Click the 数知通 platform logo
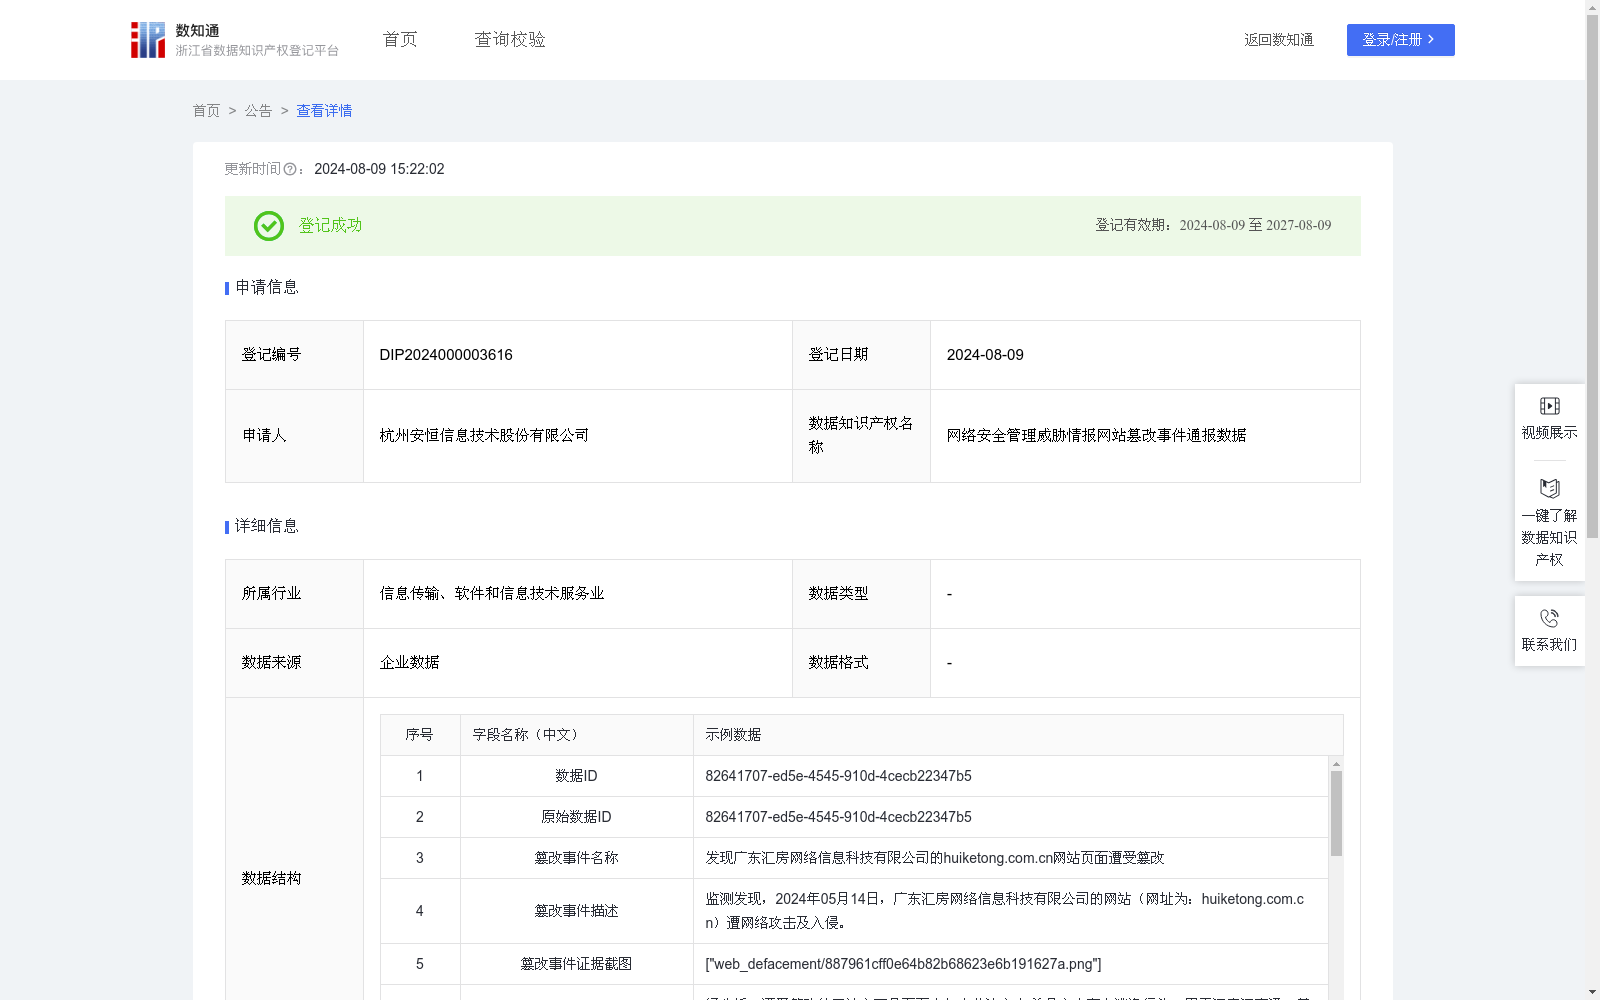The height and width of the screenshot is (1000, 1600). pos(234,40)
